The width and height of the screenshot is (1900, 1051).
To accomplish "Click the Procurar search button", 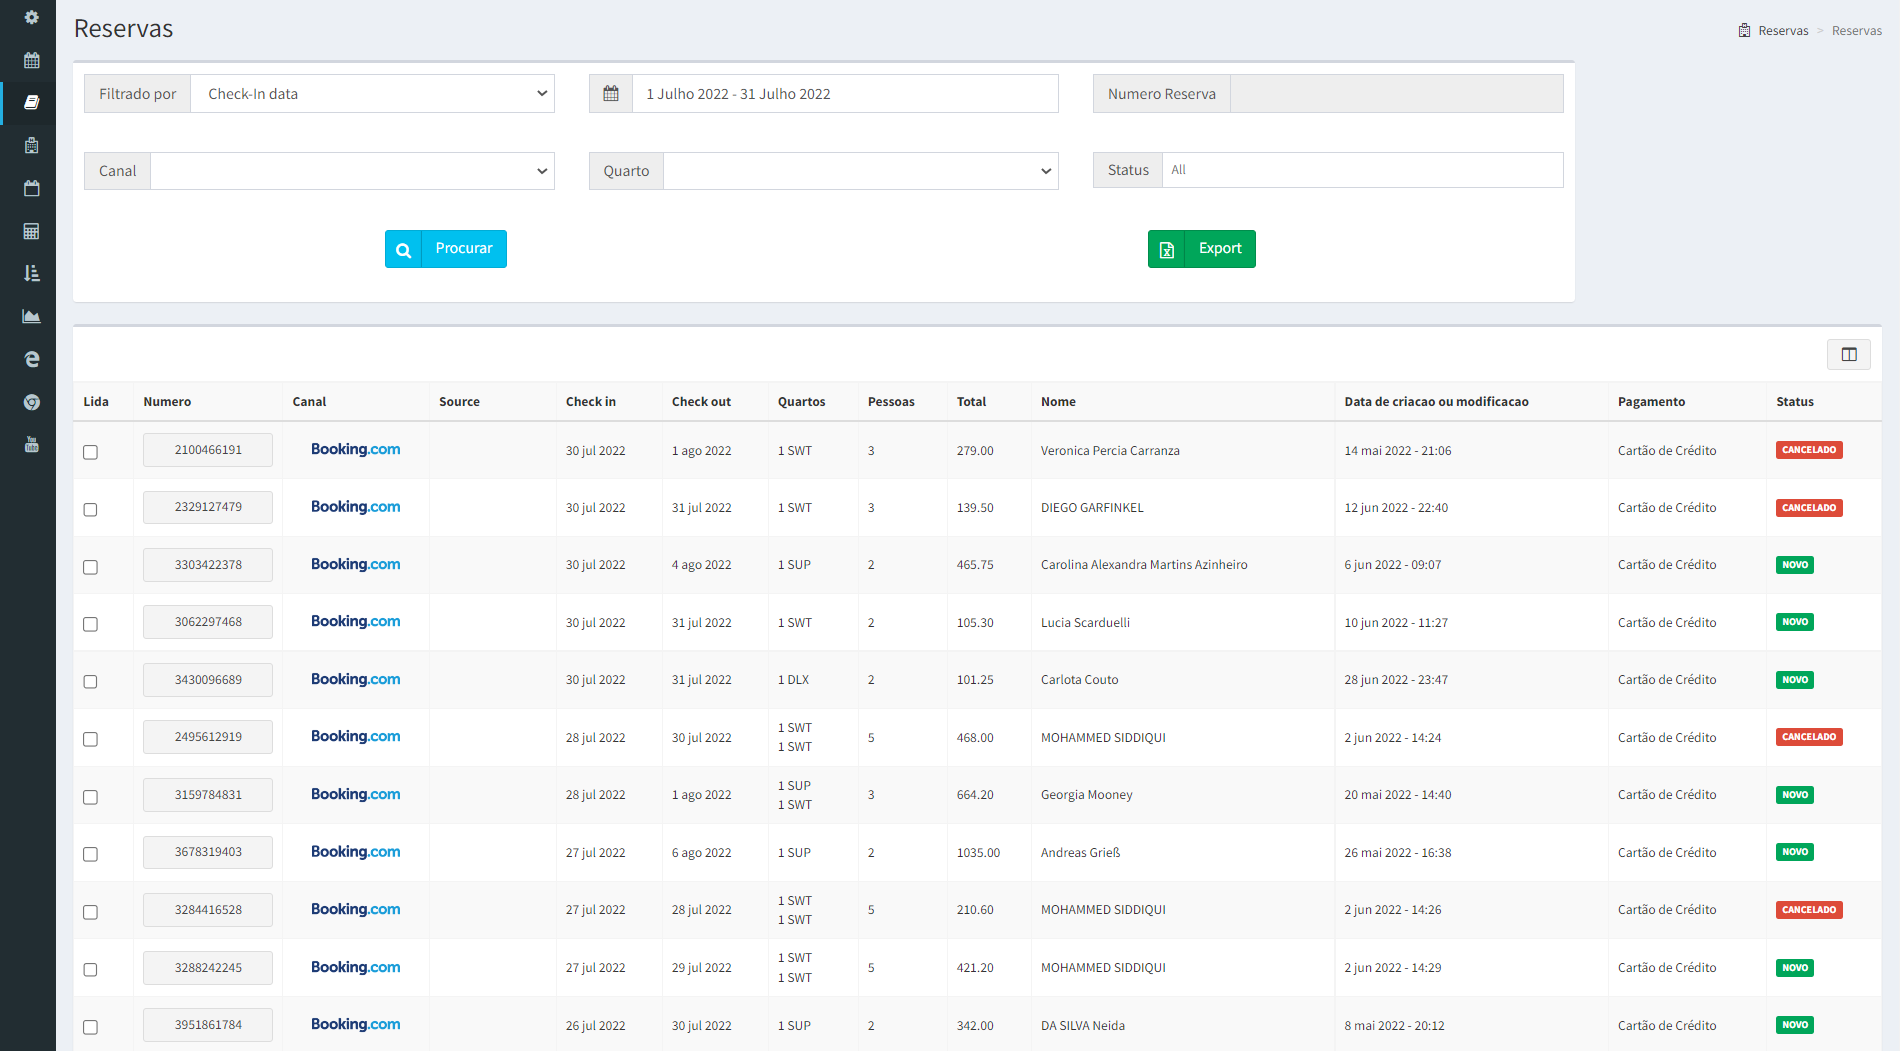I will pyautogui.click(x=446, y=249).
